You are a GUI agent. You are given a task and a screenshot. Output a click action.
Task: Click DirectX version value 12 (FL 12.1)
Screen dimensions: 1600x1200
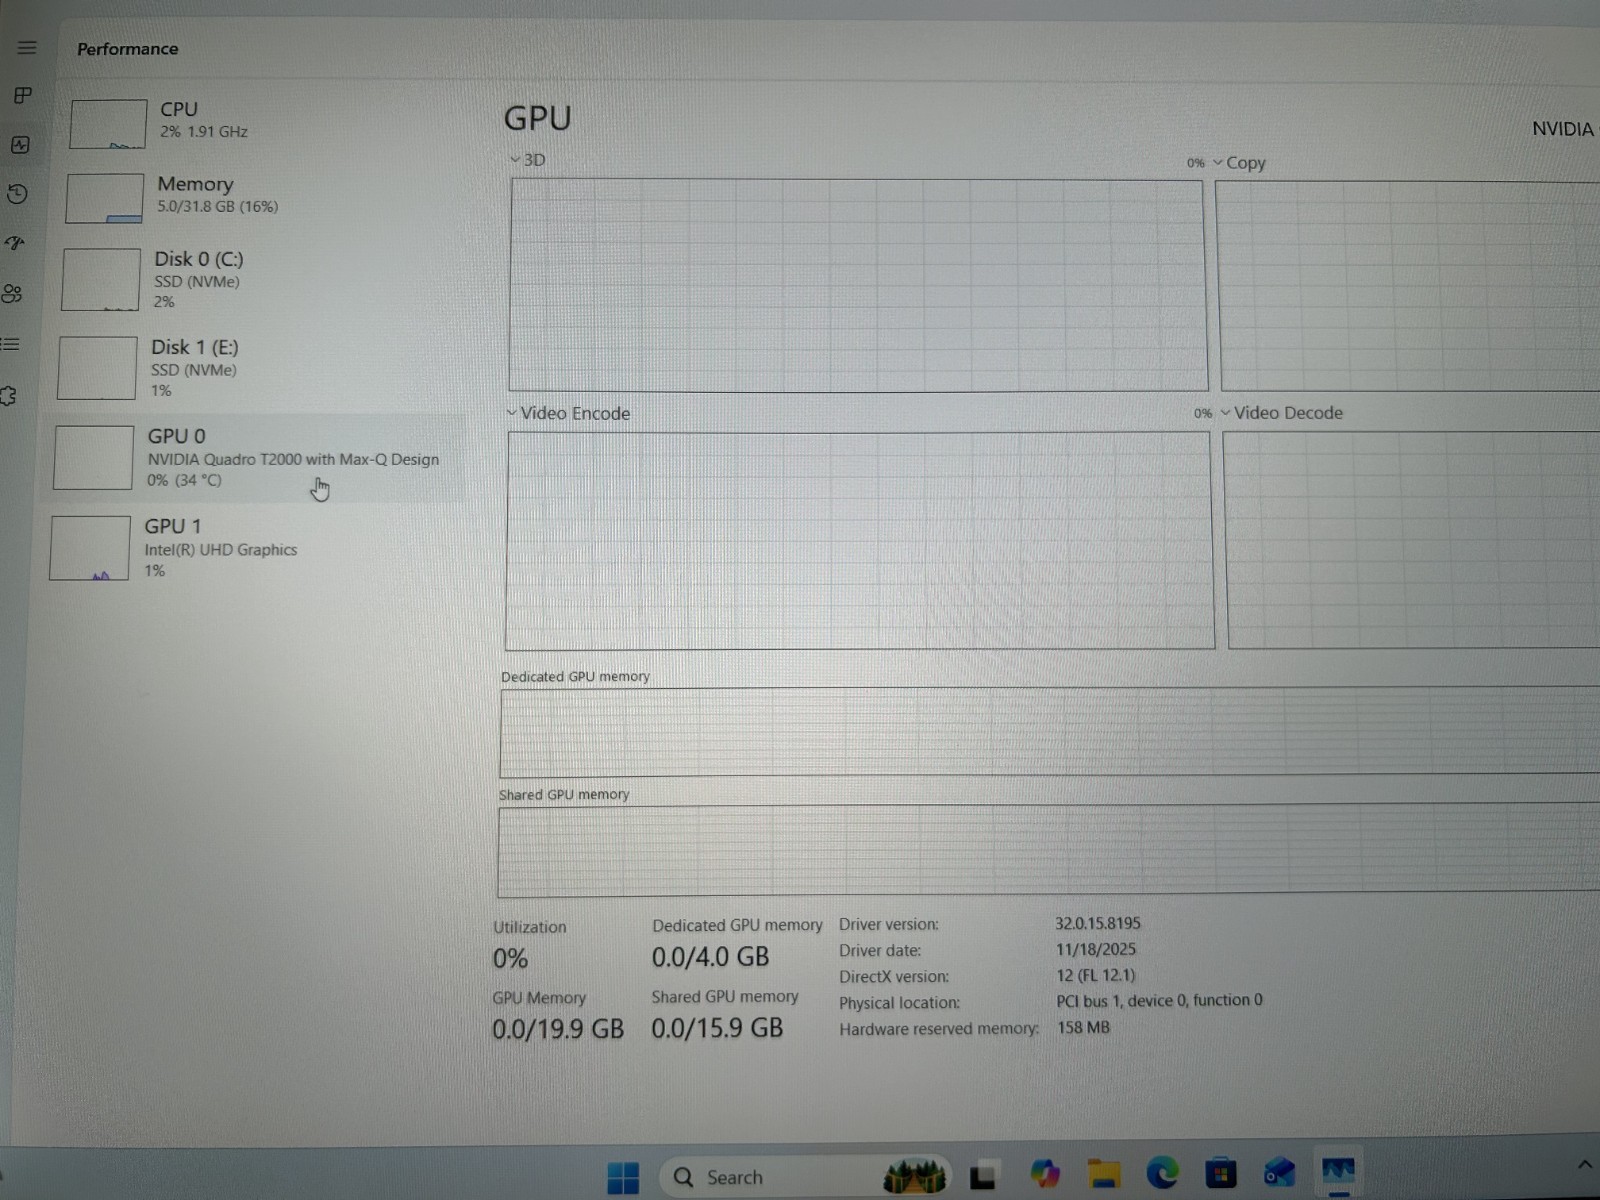point(1096,975)
